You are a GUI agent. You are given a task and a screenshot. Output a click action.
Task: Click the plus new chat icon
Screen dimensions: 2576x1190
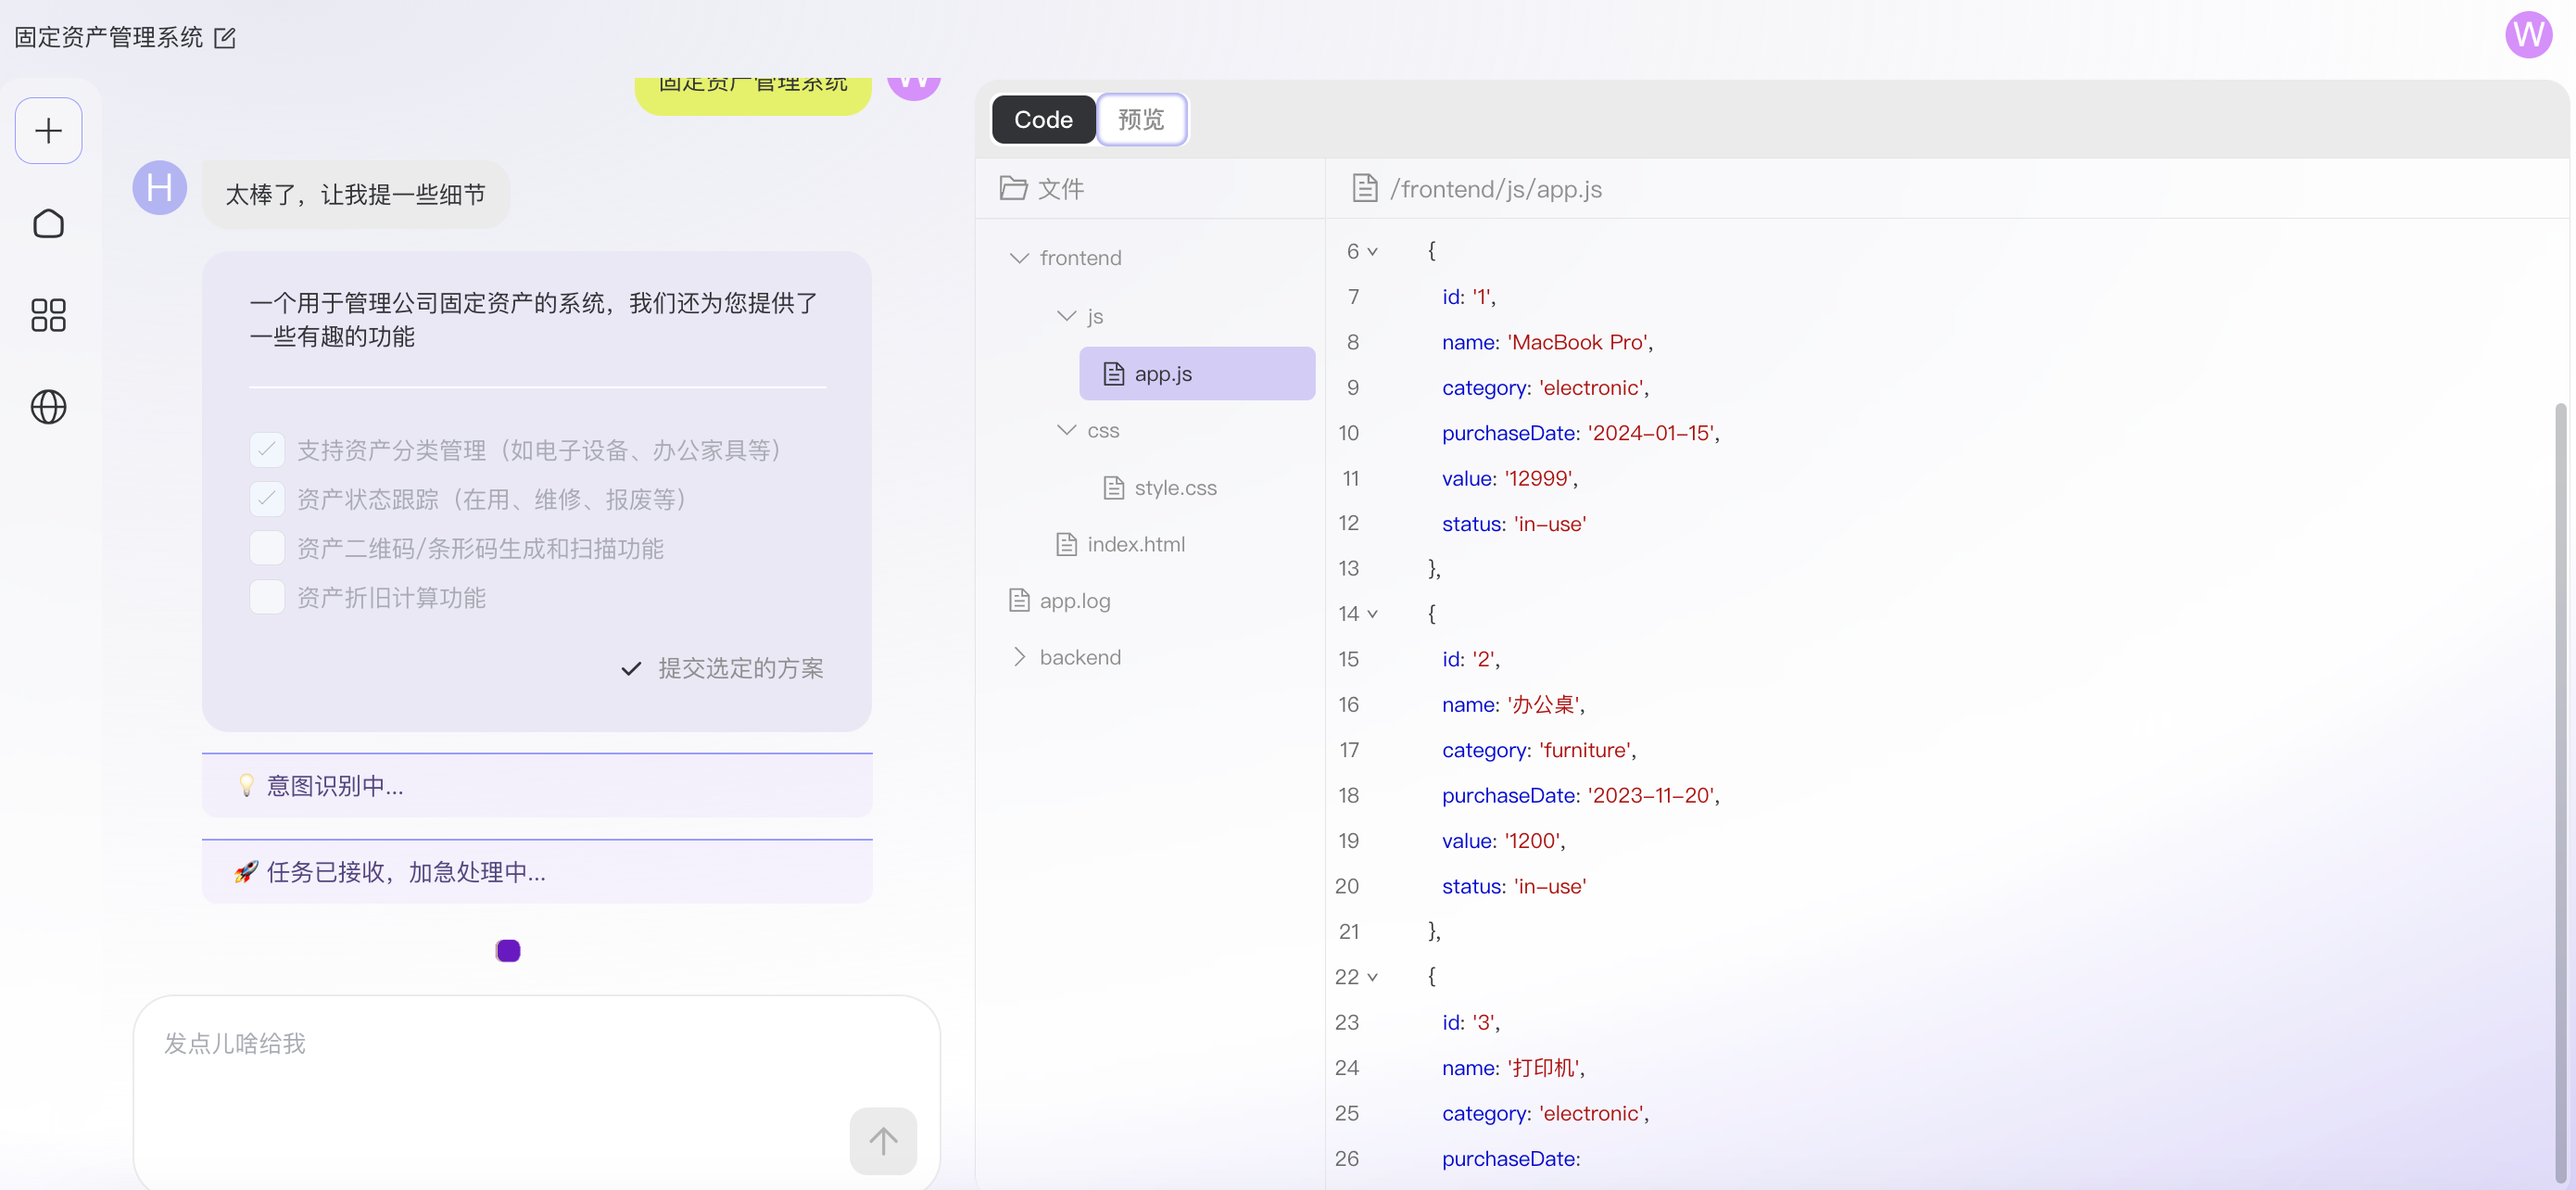(48, 131)
